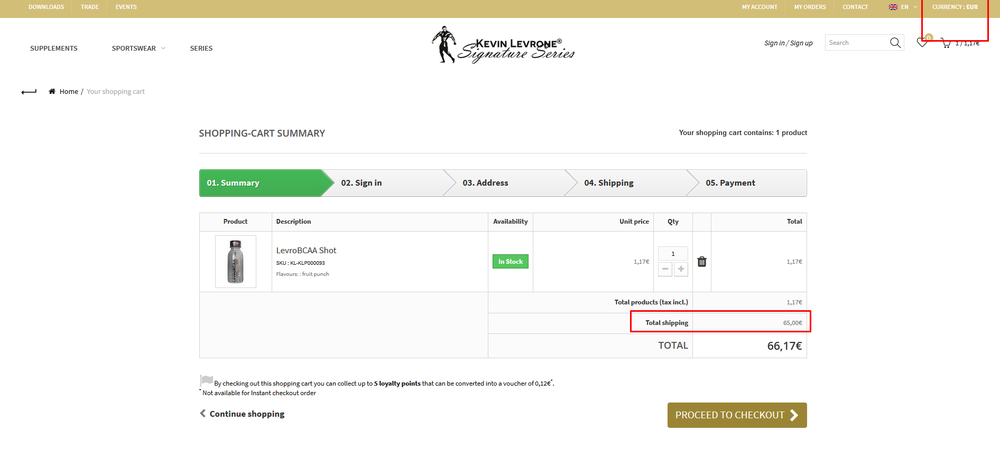1000x450 pixels.
Task: Click Continue shopping link
Action: point(242,414)
